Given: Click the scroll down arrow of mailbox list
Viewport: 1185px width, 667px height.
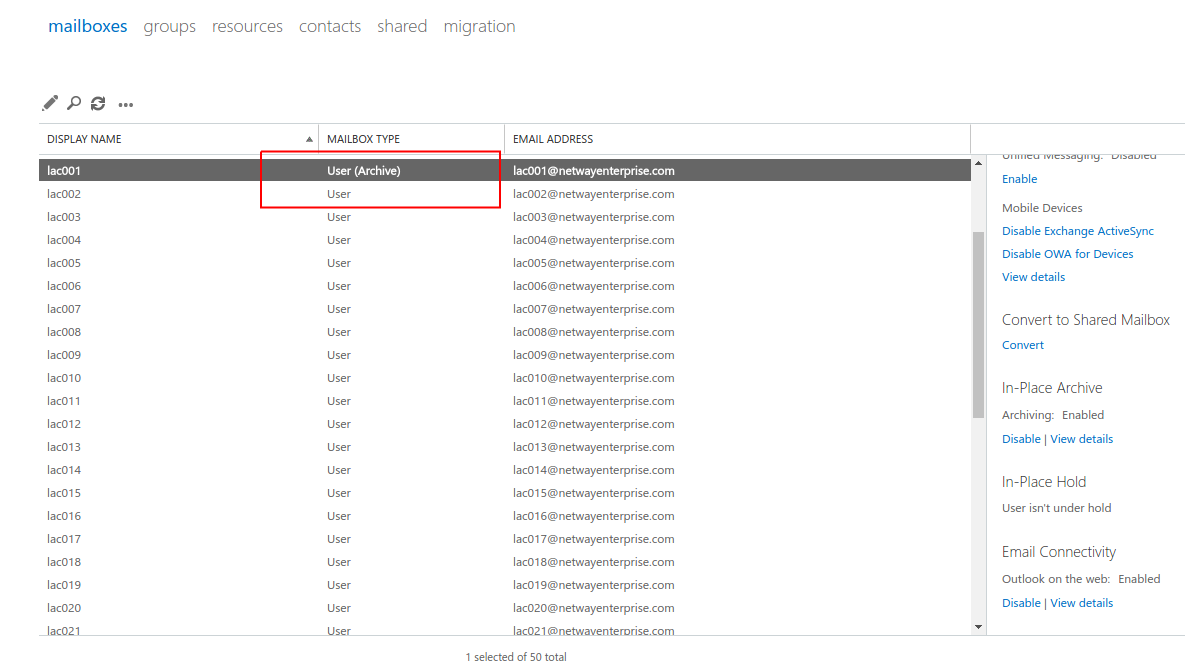Looking at the screenshot, I should [978, 627].
